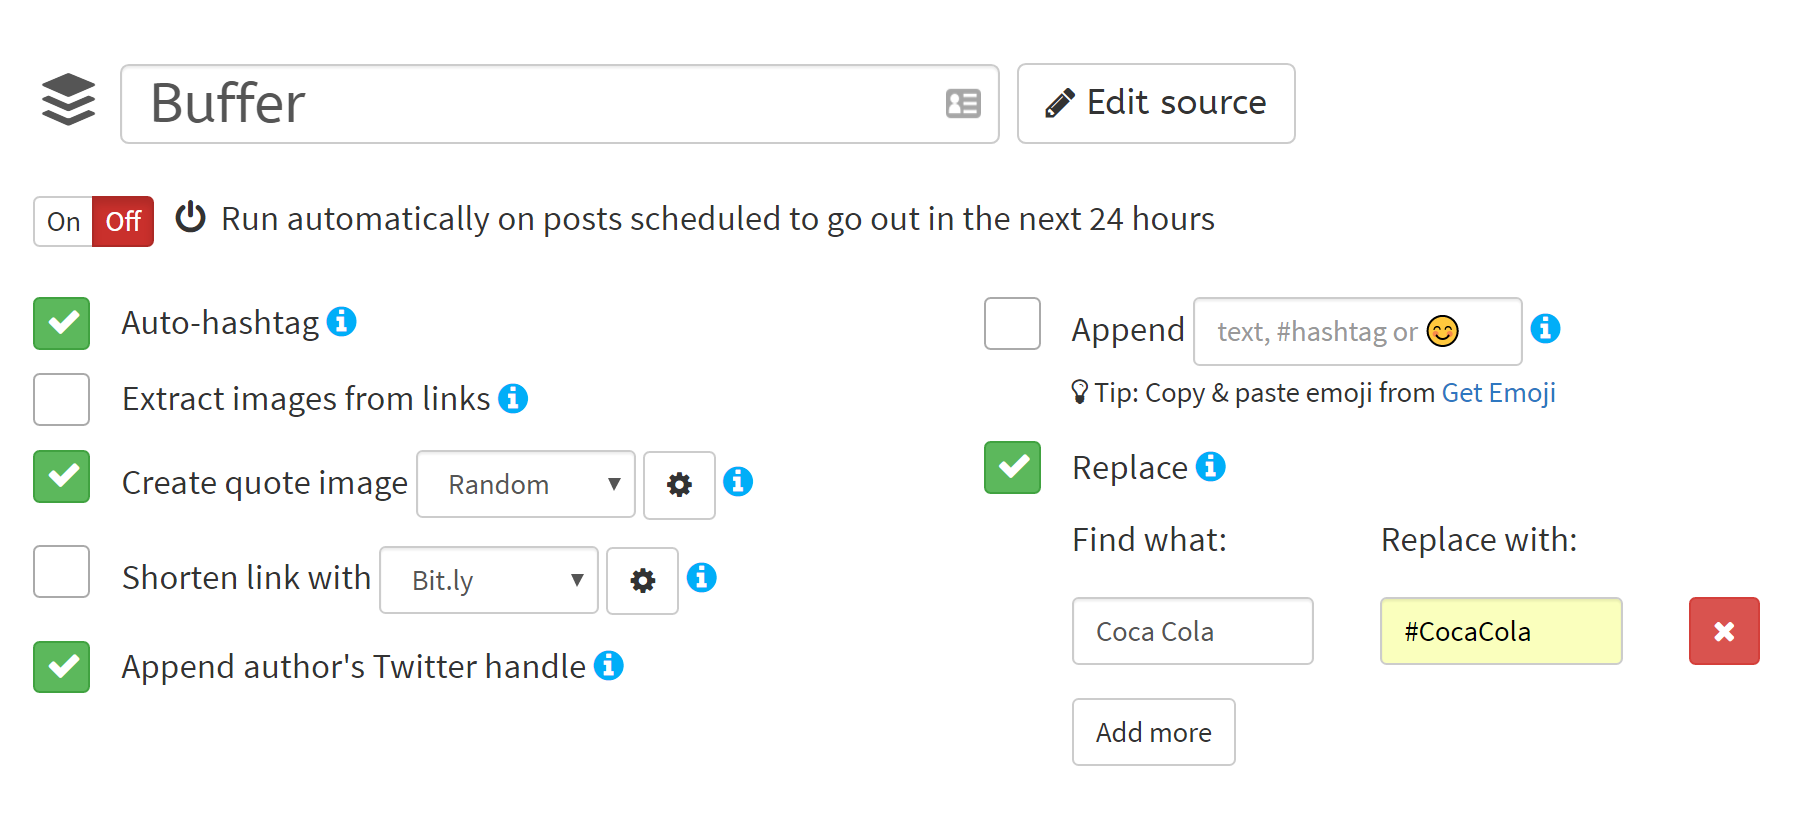The width and height of the screenshot is (1796, 828).
Task: Enable the Append text checkbox
Action: 1012,323
